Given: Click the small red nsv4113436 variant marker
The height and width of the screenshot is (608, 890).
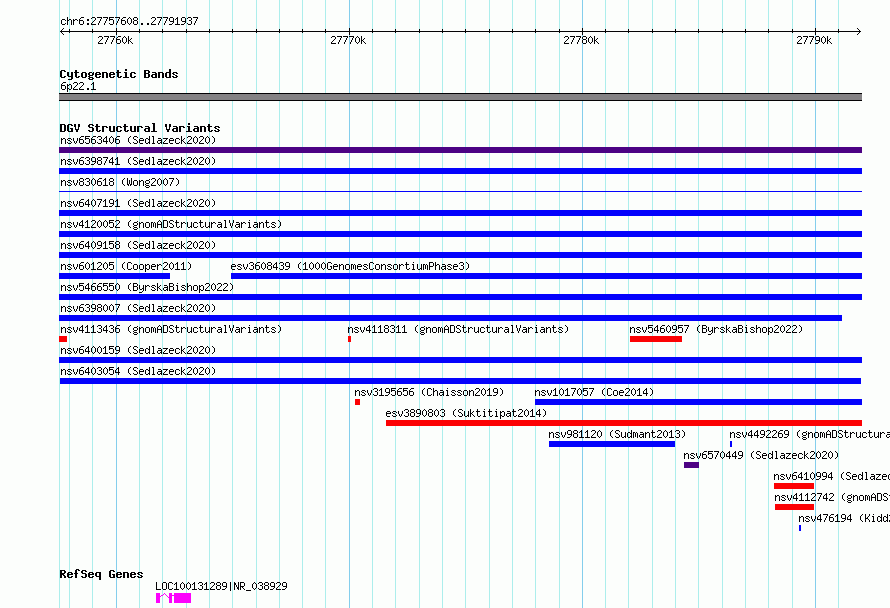Looking at the screenshot, I should click(63, 339).
